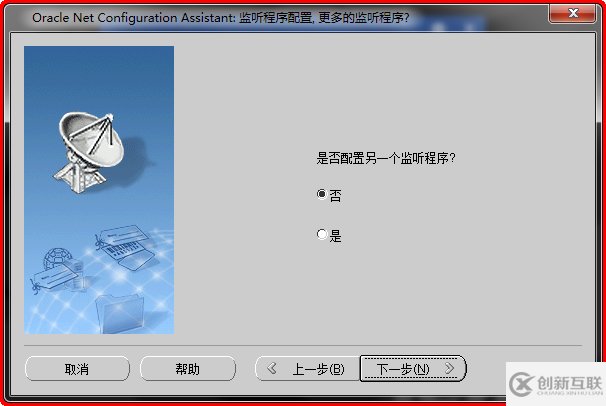The height and width of the screenshot is (406, 606).
Task: Continue with the 下一步(N) button
Action: coord(413,369)
